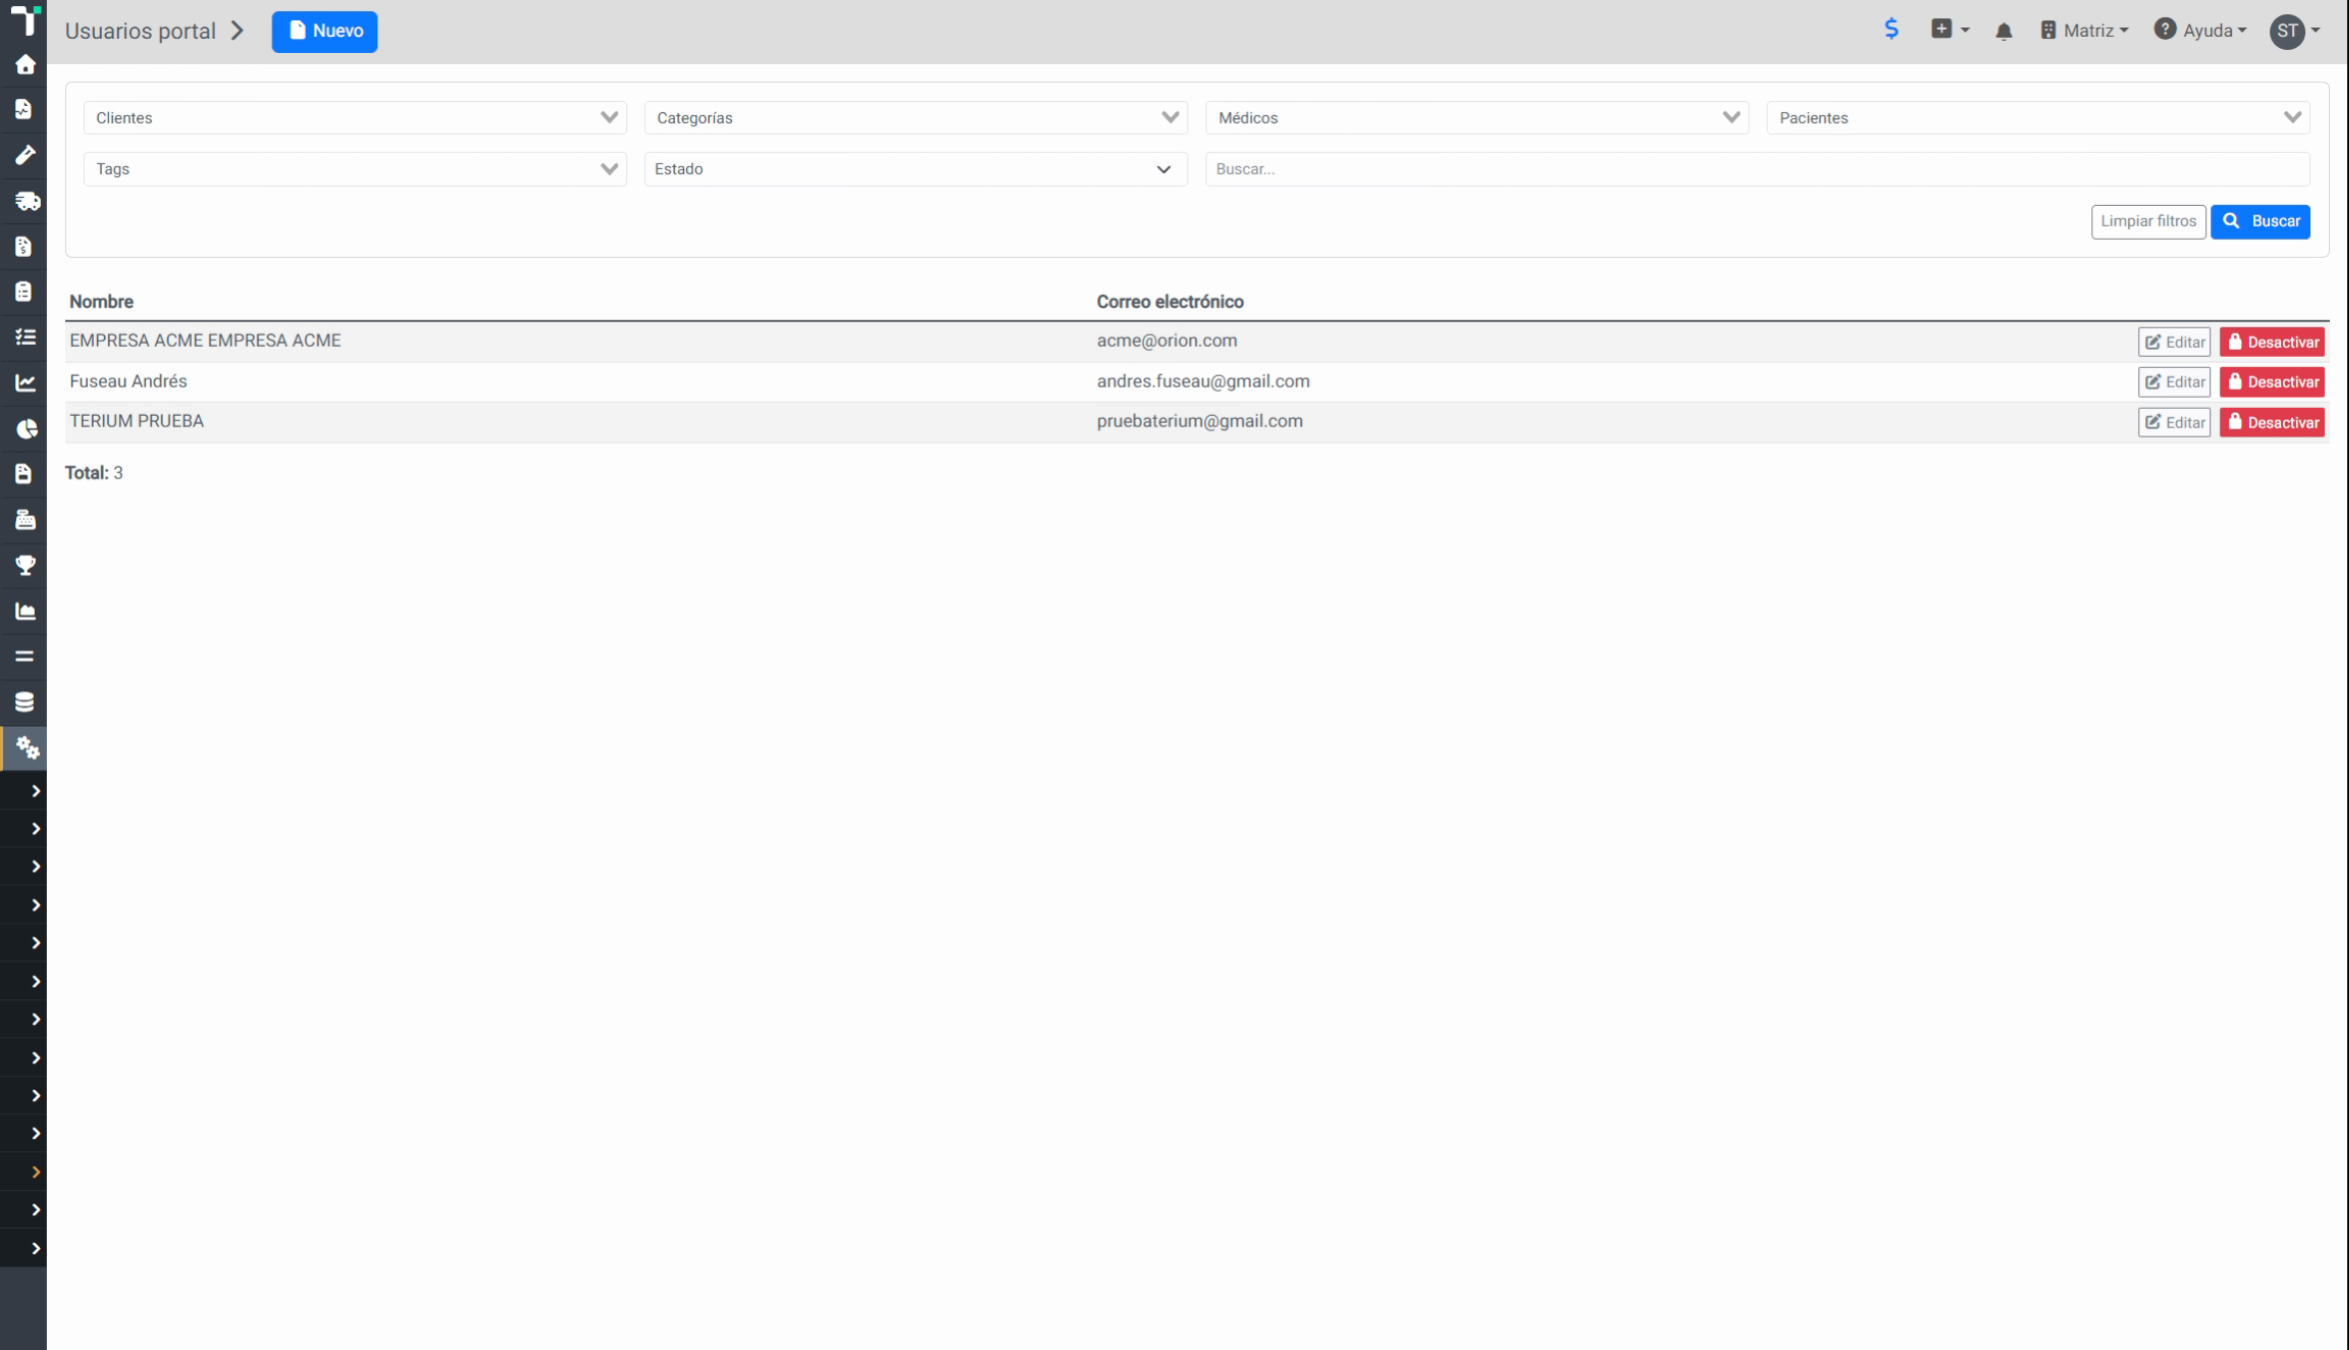Open the settings gears sidebar icon

tap(27, 747)
